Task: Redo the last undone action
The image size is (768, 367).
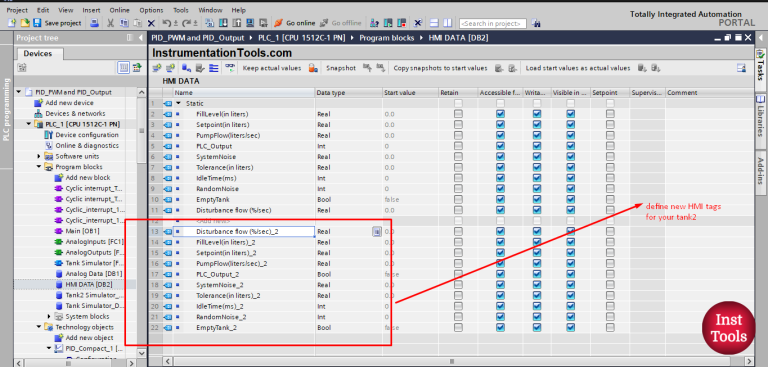Action: (x=186, y=23)
